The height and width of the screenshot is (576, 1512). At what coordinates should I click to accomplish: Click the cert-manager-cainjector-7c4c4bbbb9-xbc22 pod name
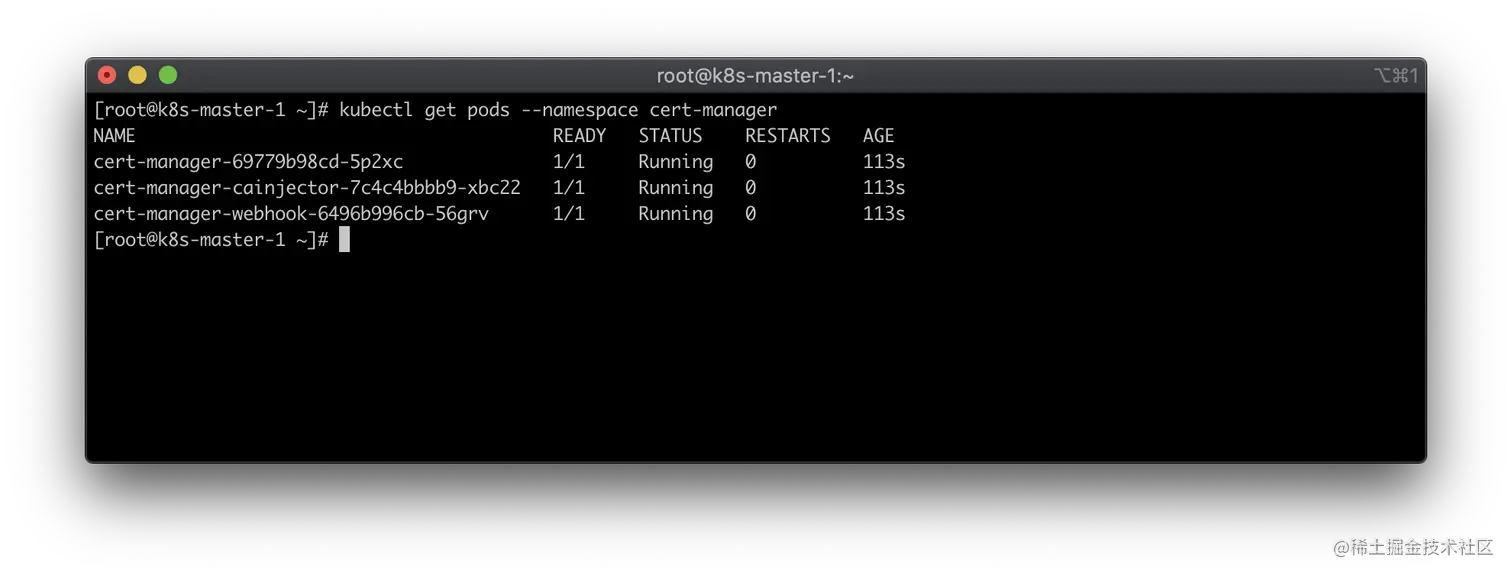307,188
